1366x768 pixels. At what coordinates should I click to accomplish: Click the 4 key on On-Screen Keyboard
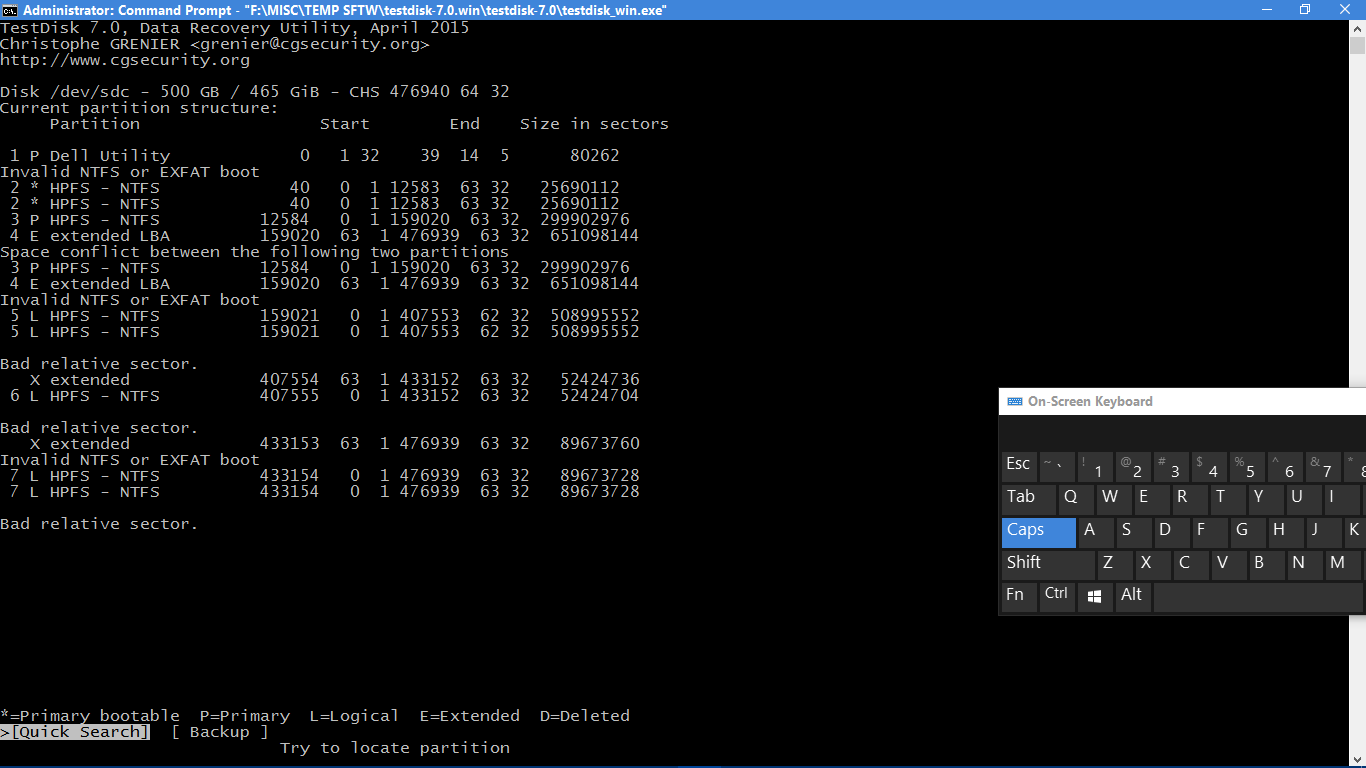click(1209, 467)
